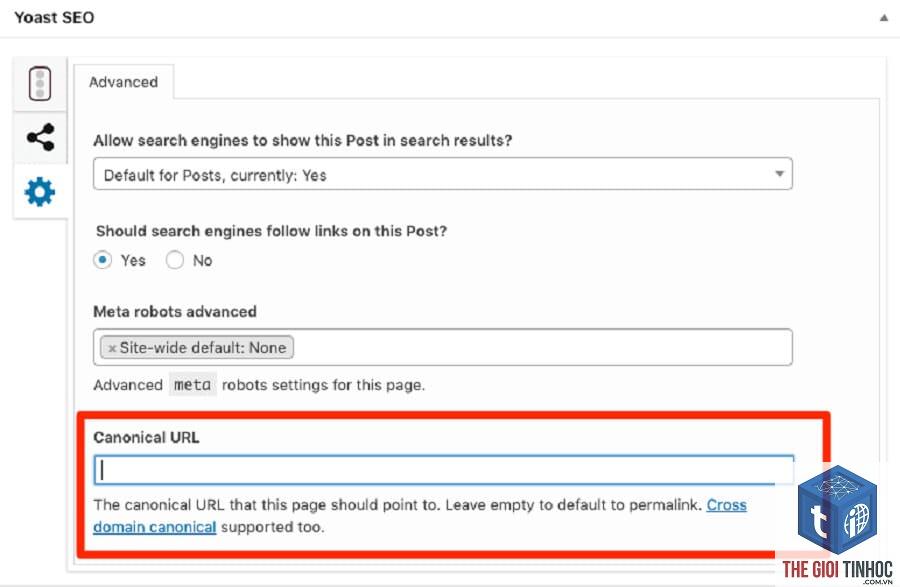The height and width of the screenshot is (587, 900).
Task: Open the SEO traffic light analysis tab
Action: point(40,84)
